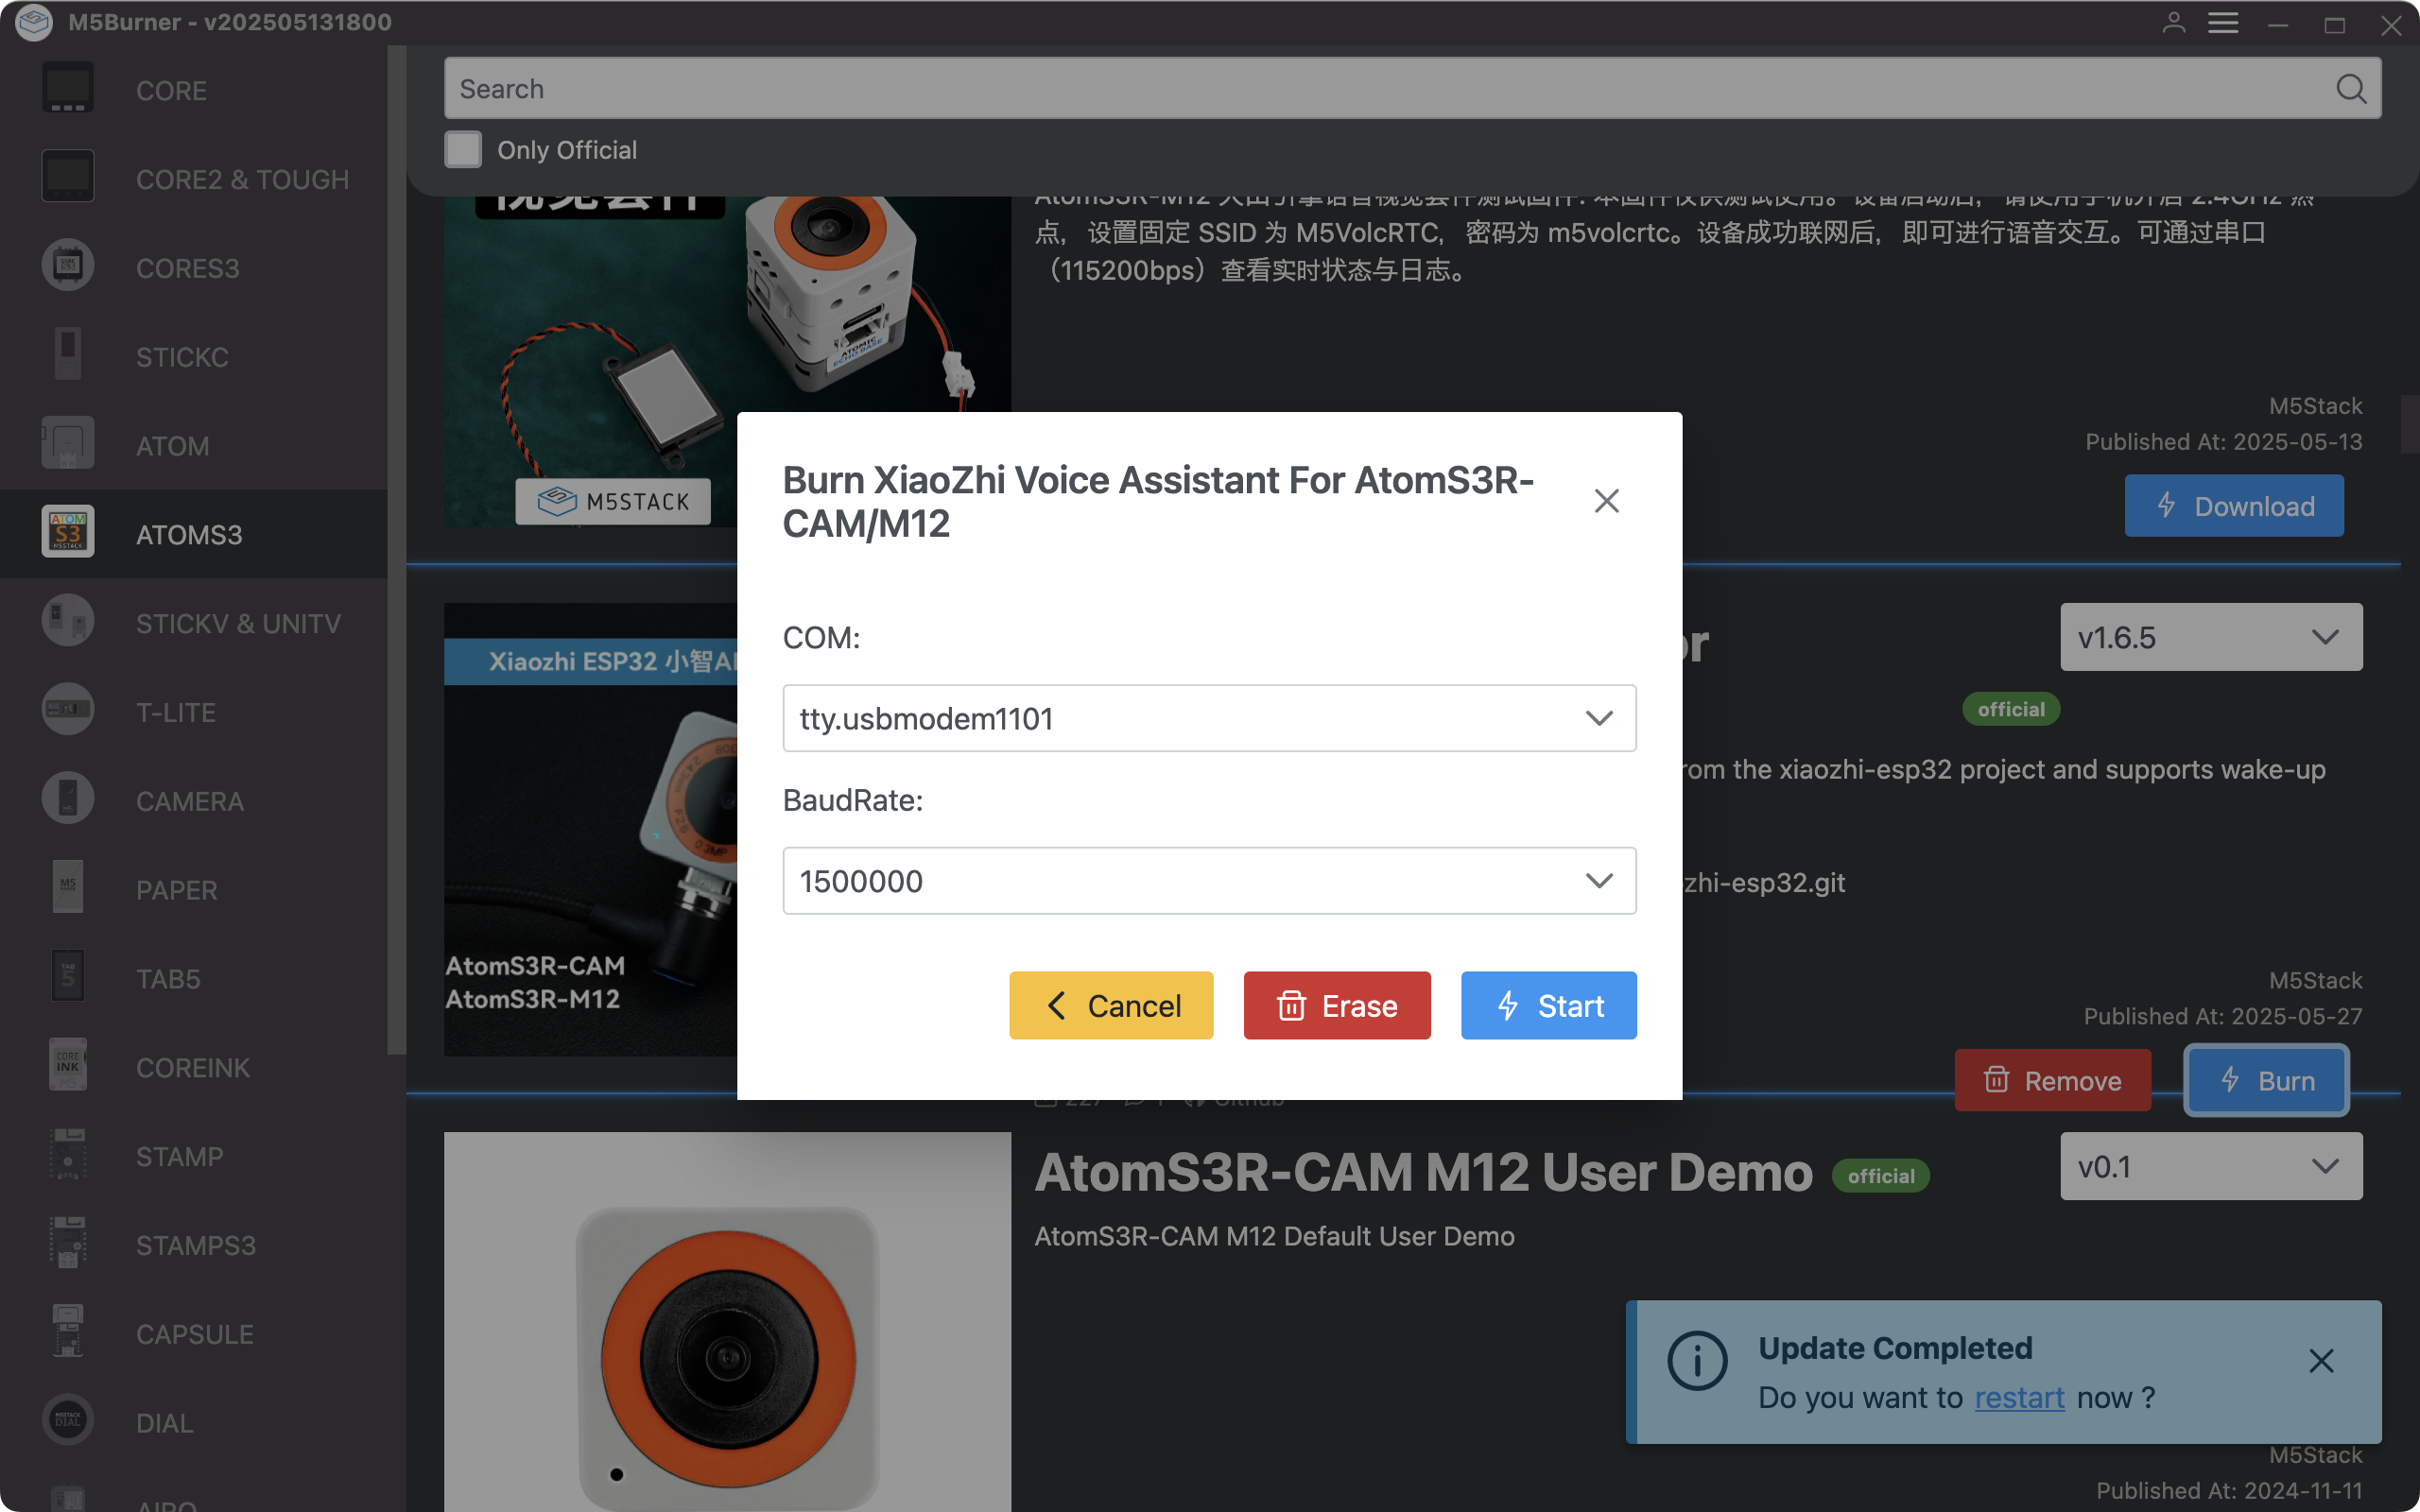
Task: Open the COM port dropdown
Action: pyautogui.click(x=1209, y=718)
